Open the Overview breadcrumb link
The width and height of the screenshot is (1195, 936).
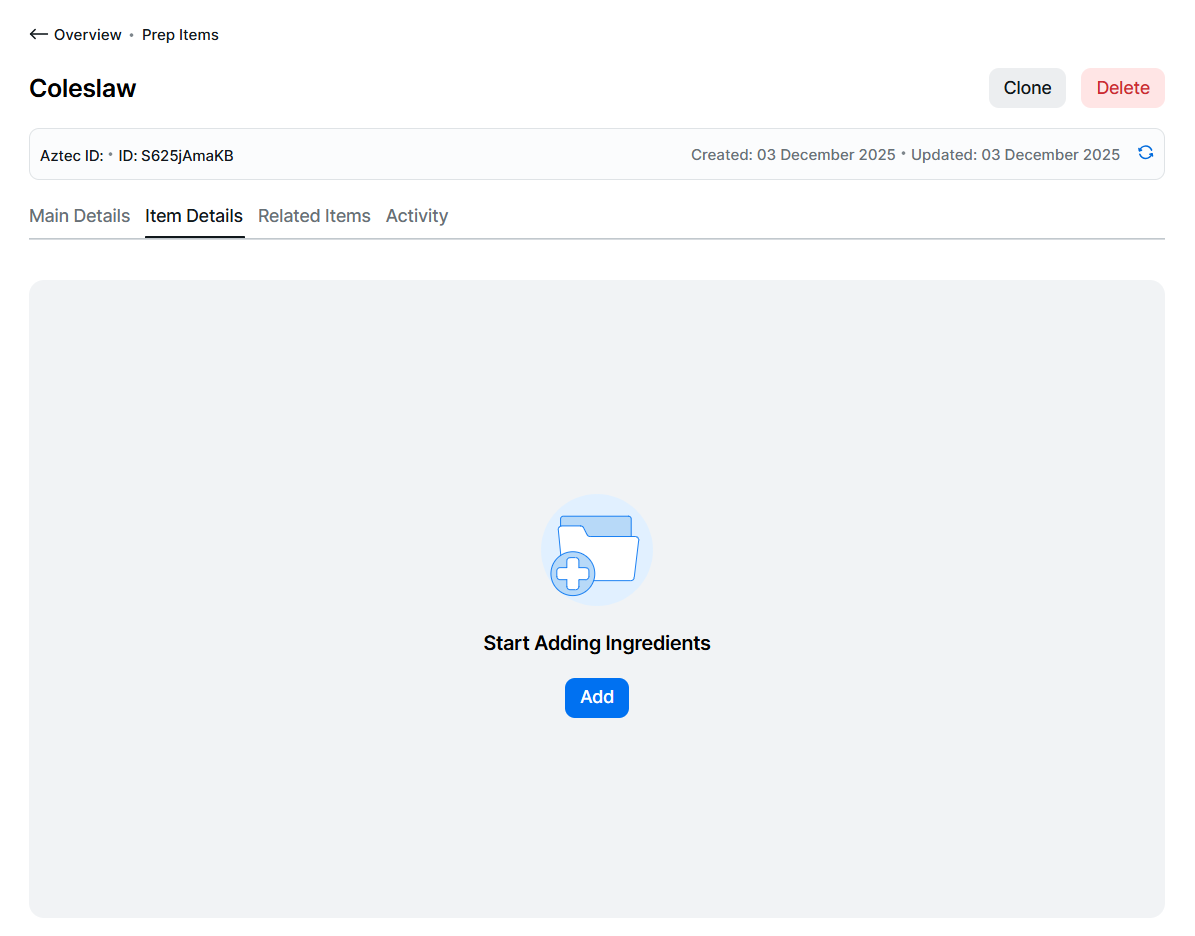(87, 35)
